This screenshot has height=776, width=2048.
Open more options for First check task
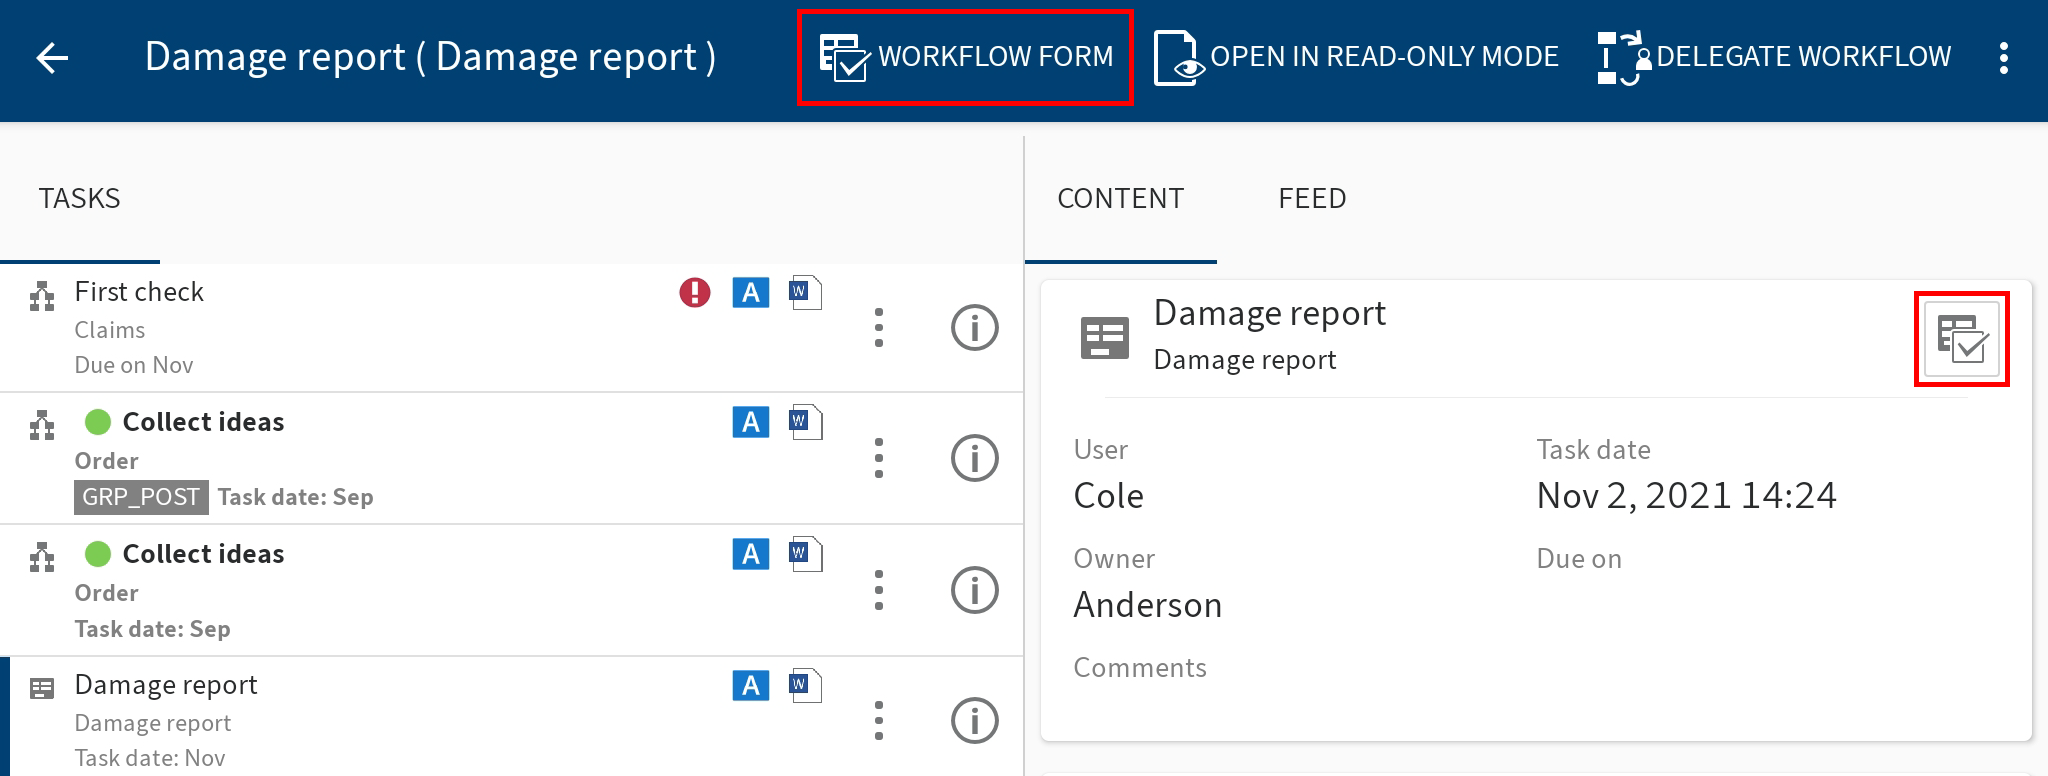point(879,328)
